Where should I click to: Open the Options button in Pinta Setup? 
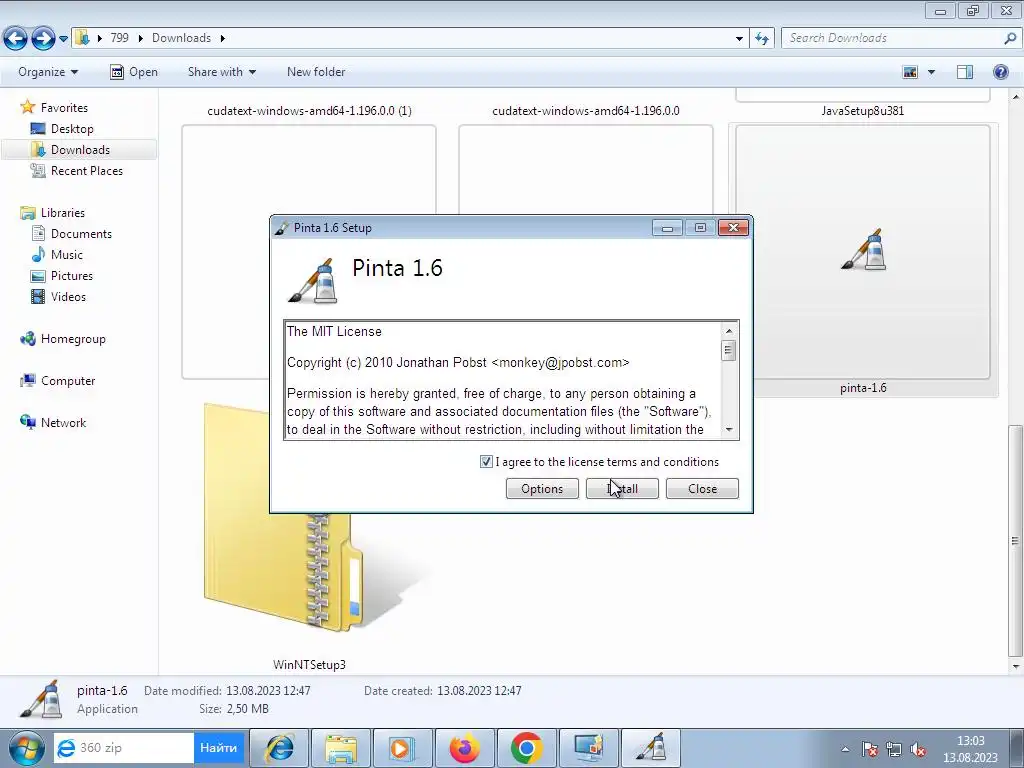pos(542,488)
